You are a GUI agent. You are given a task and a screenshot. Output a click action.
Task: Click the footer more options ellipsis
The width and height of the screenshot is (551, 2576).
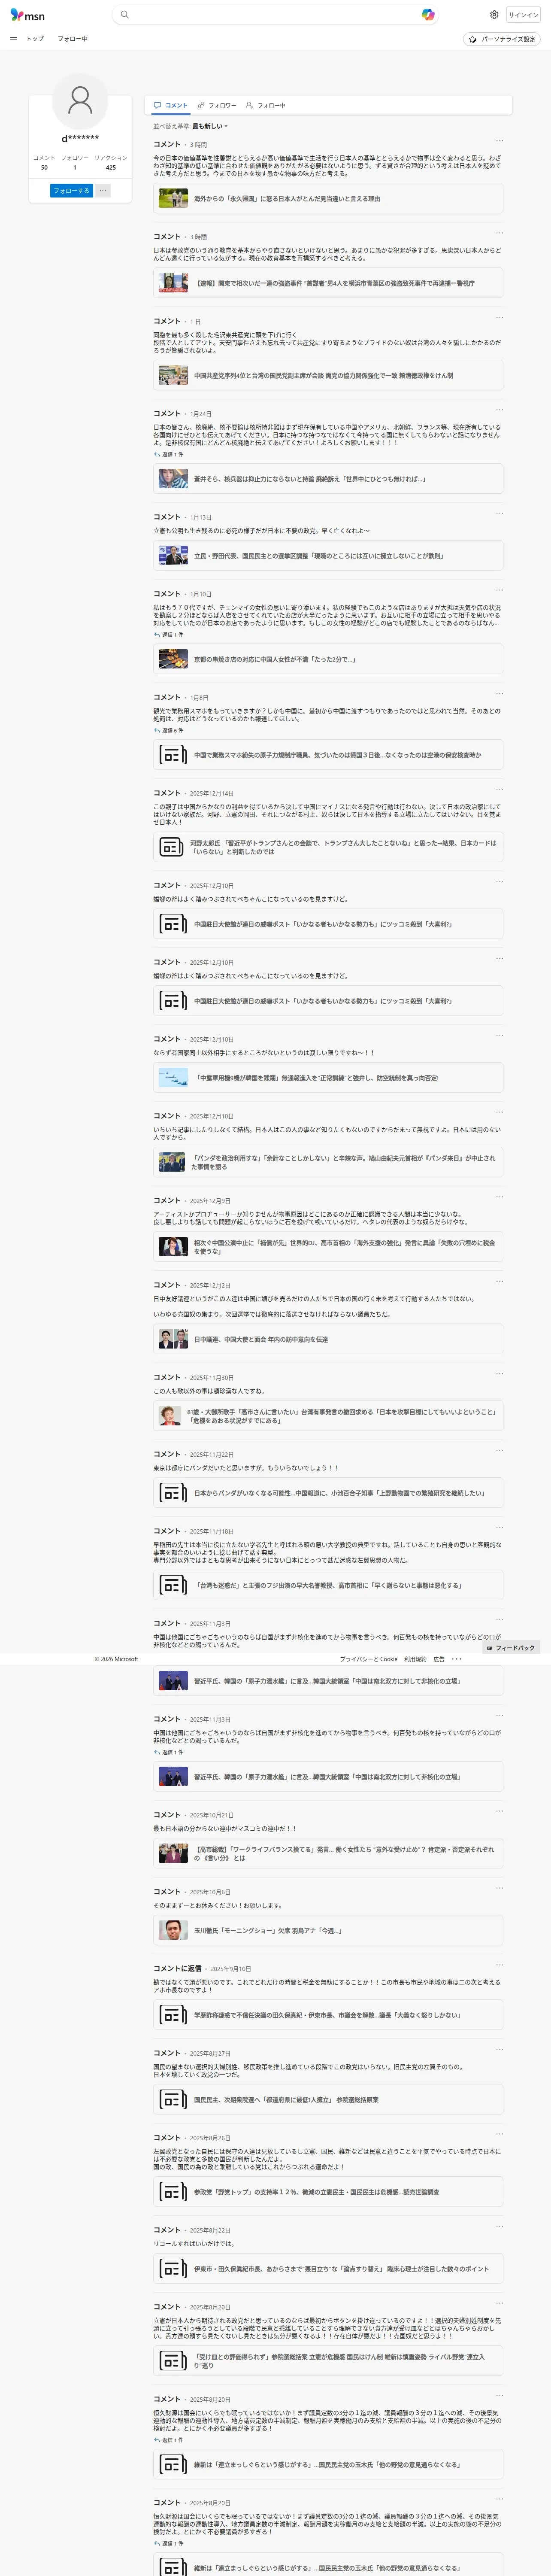[456, 1659]
